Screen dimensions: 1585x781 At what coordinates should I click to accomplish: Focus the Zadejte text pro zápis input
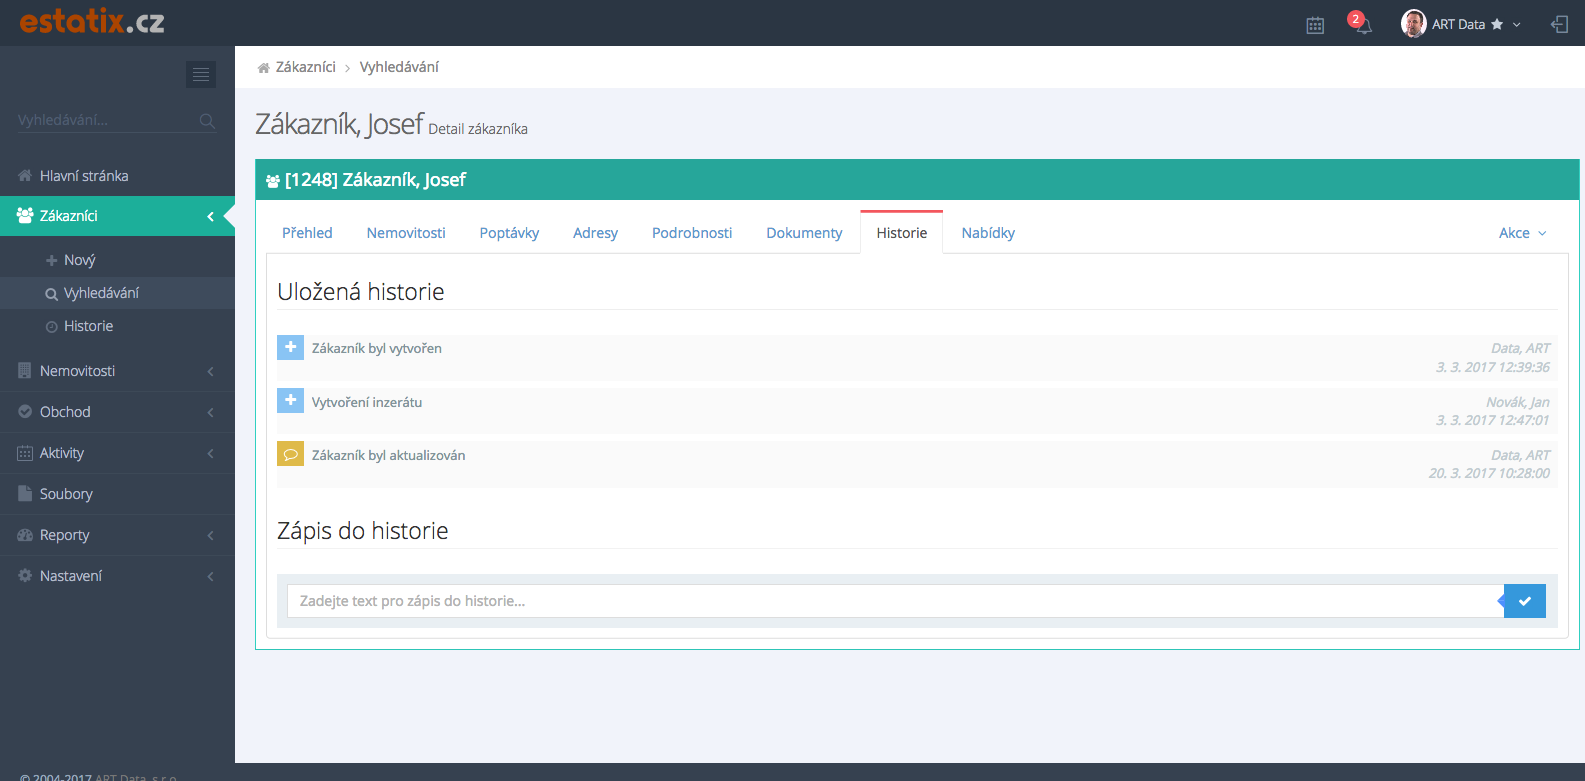tap(895, 601)
